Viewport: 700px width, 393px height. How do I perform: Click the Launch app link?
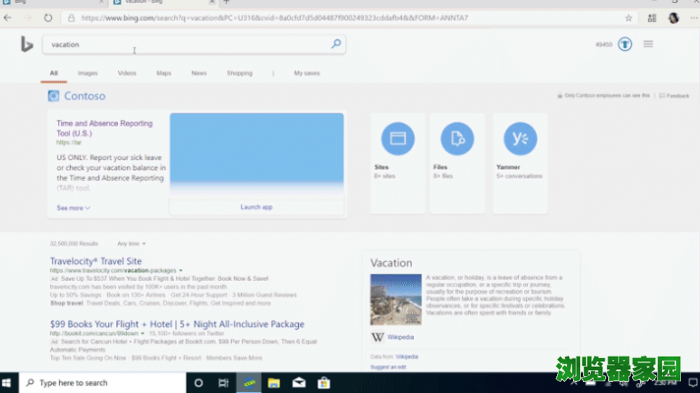pyautogui.click(x=256, y=207)
